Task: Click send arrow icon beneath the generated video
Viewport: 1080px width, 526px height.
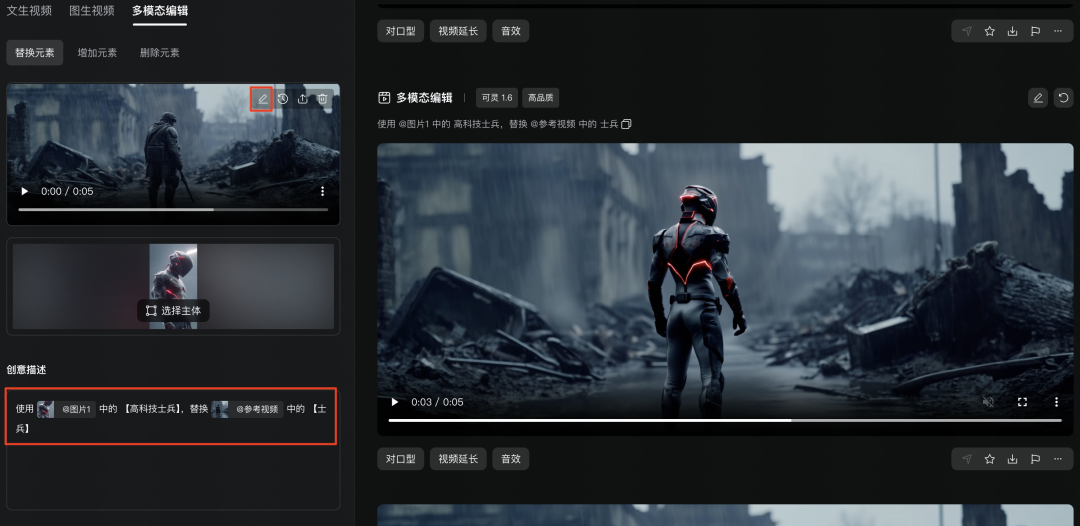Action: coord(967,459)
